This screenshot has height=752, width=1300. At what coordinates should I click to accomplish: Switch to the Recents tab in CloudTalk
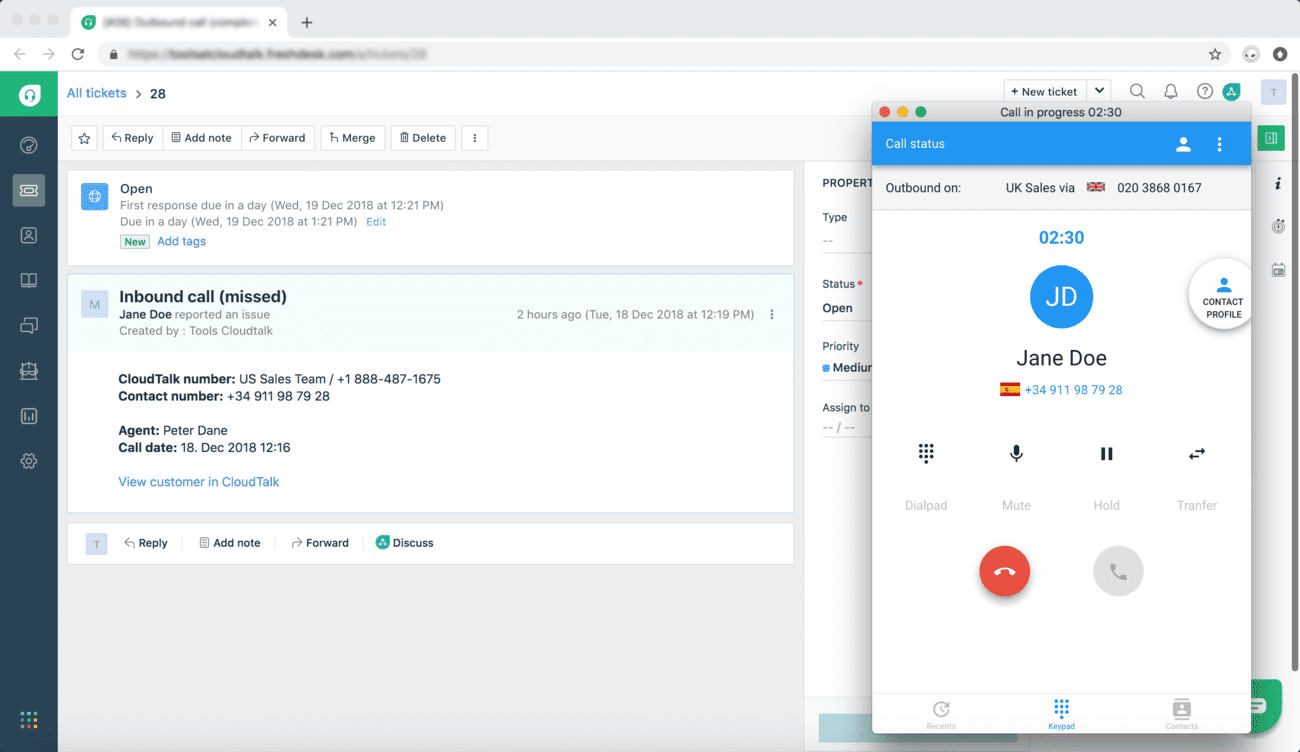point(941,712)
